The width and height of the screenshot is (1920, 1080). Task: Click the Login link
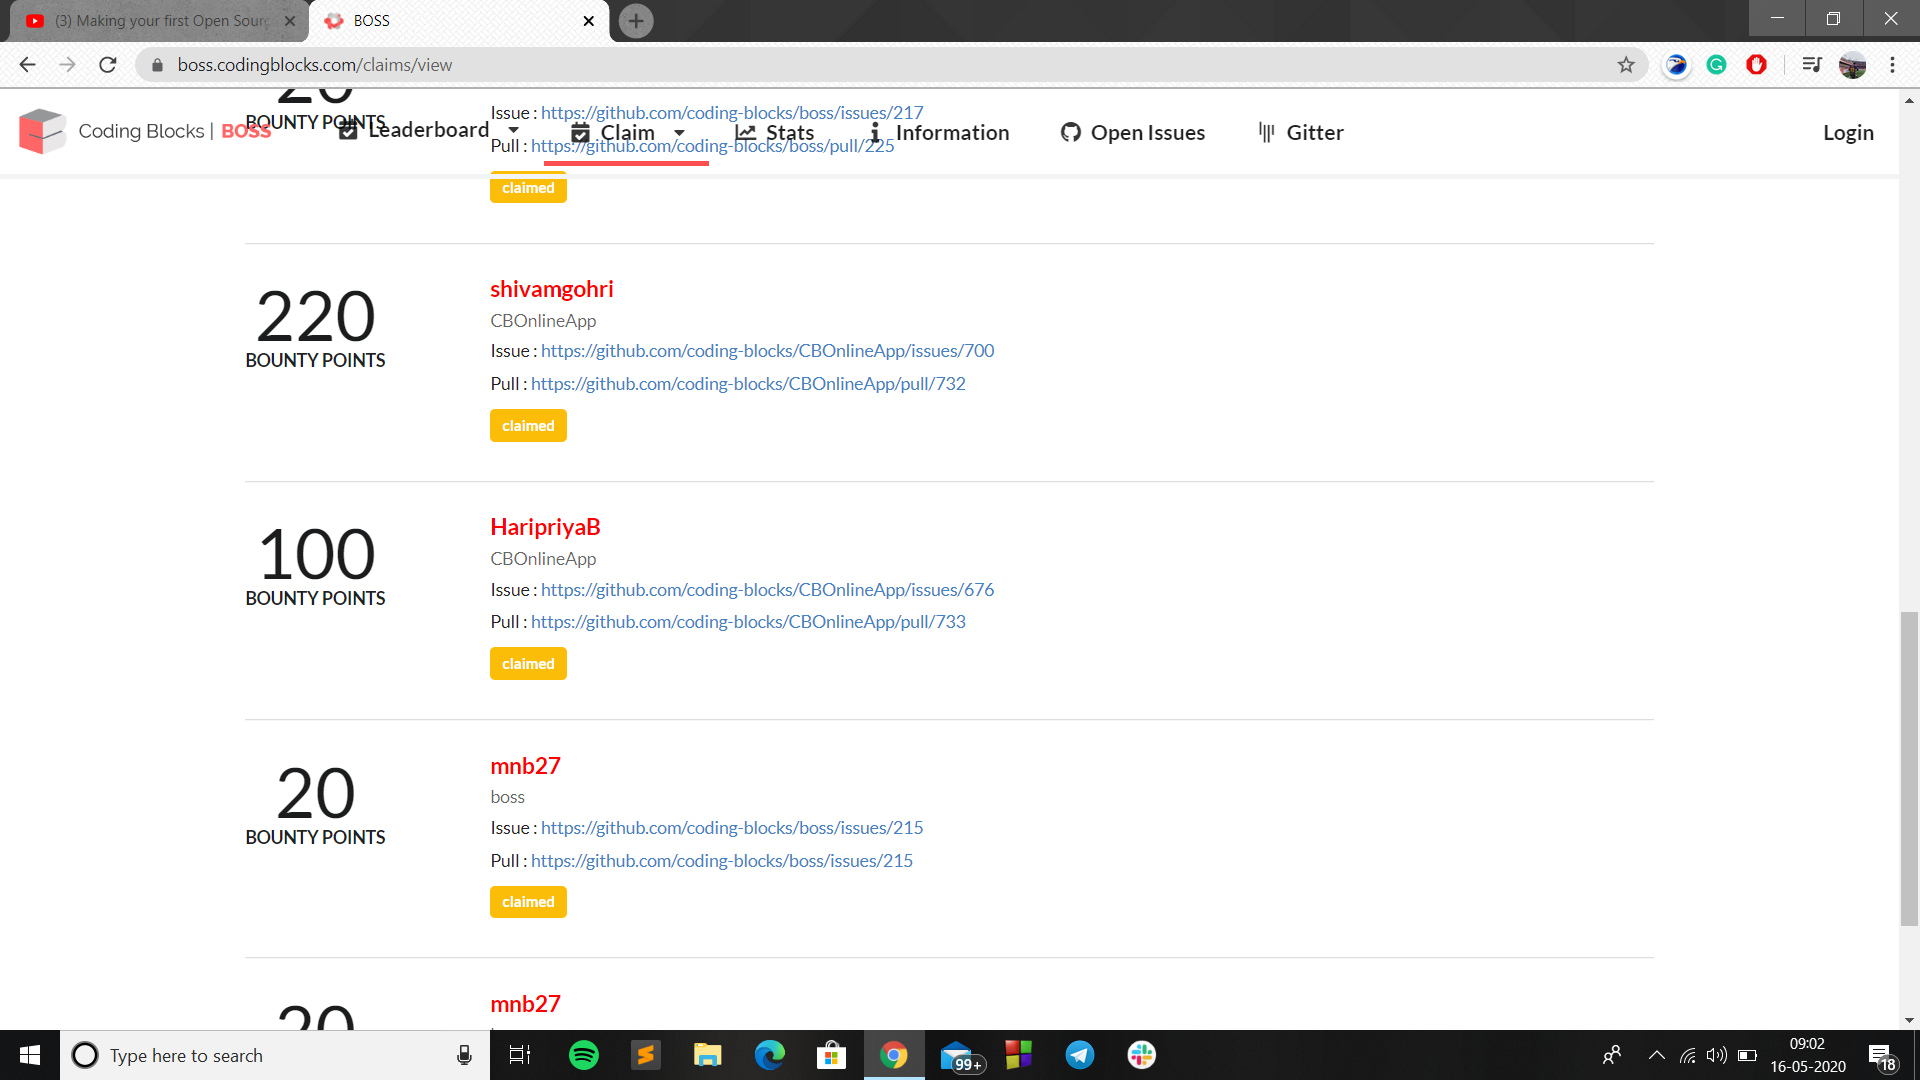pos(1847,133)
